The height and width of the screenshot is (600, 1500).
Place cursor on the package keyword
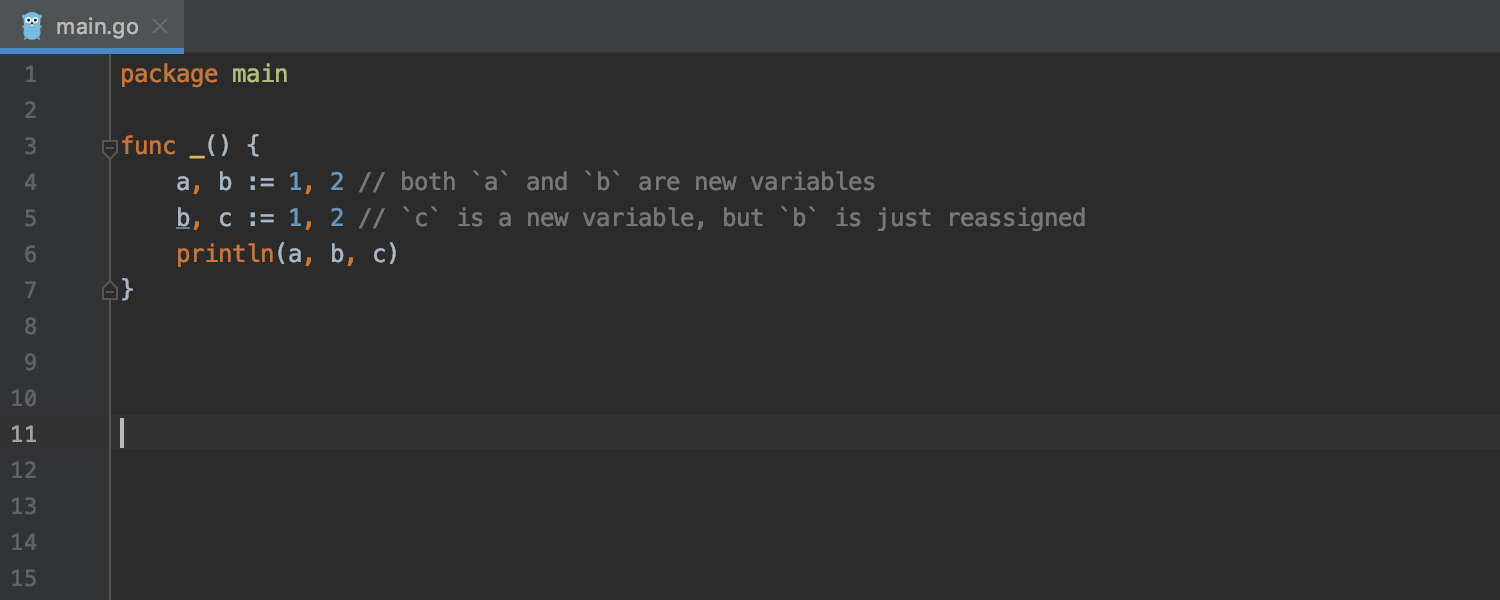click(x=169, y=74)
